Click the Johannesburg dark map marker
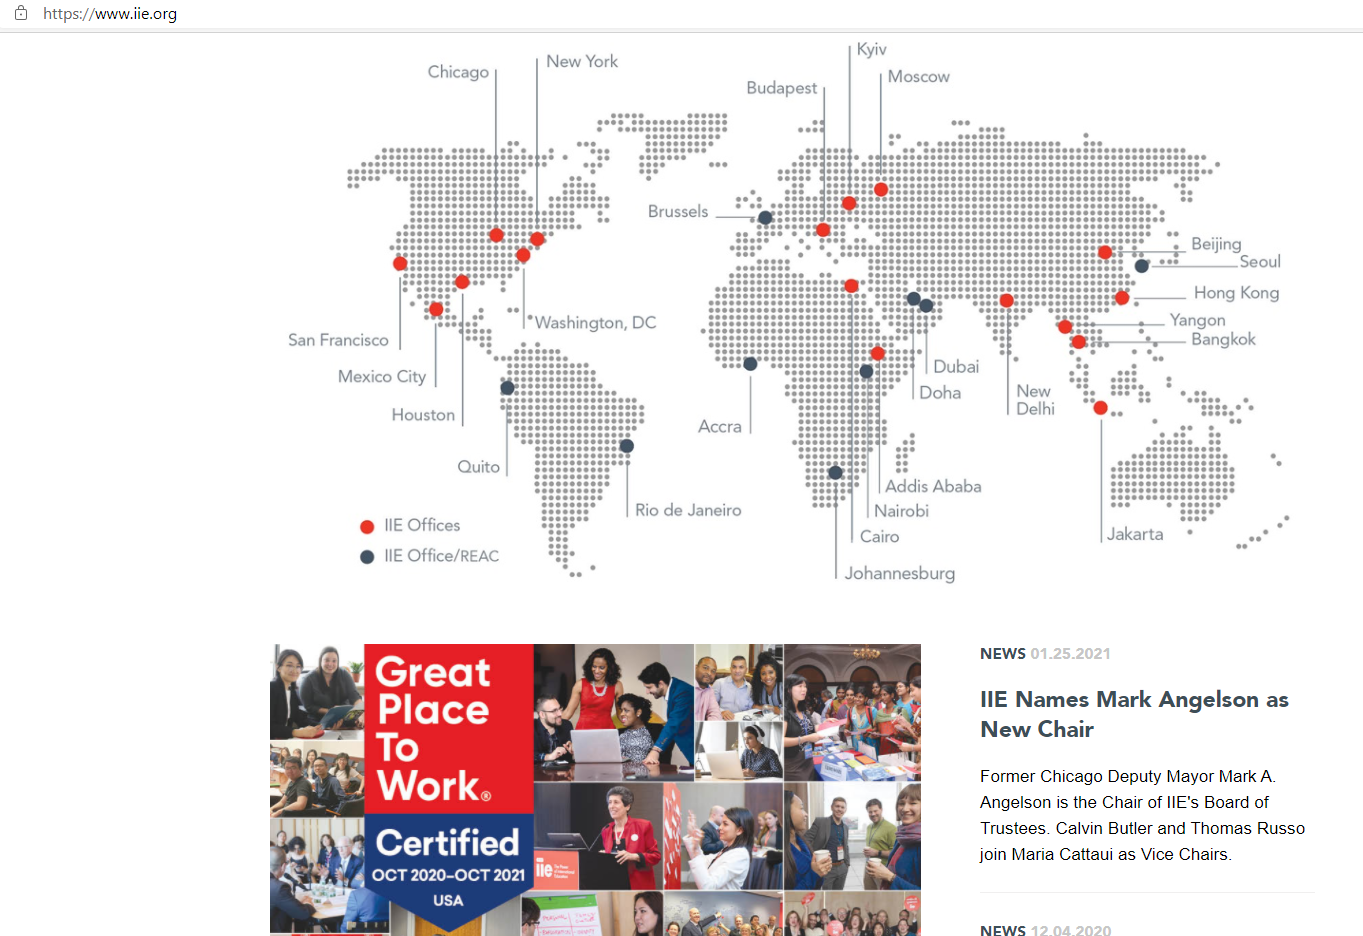The width and height of the screenshot is (1363, 936). (835, 472)
